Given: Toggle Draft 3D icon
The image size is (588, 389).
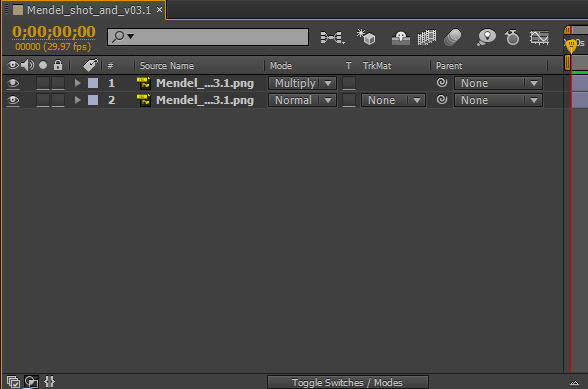Looking at the screenshot, I should [x=366, y=37].
